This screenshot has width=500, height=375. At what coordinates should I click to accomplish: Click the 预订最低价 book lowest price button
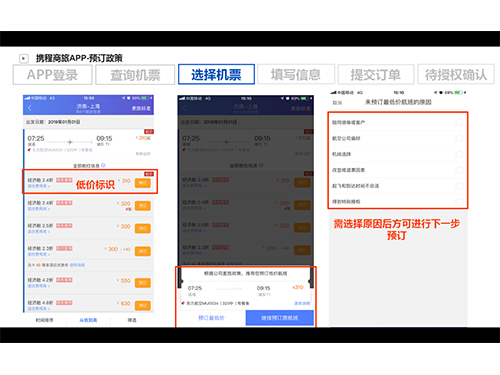point(211,318)
